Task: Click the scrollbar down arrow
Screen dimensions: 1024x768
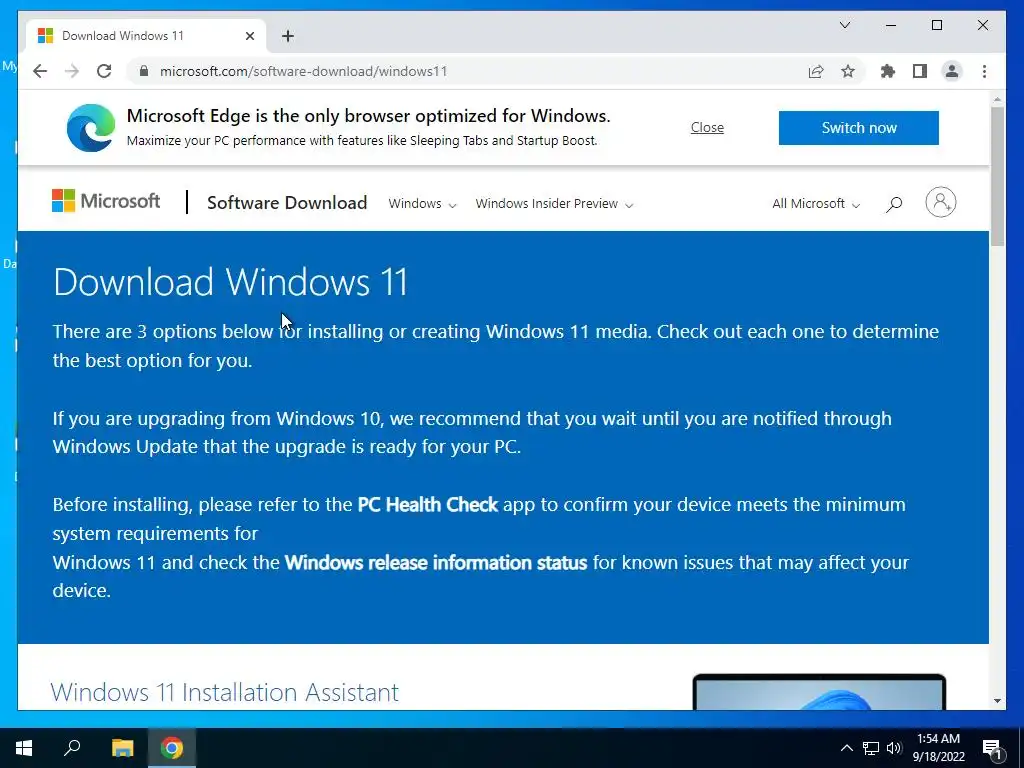Action: click(x=997, y=701)
